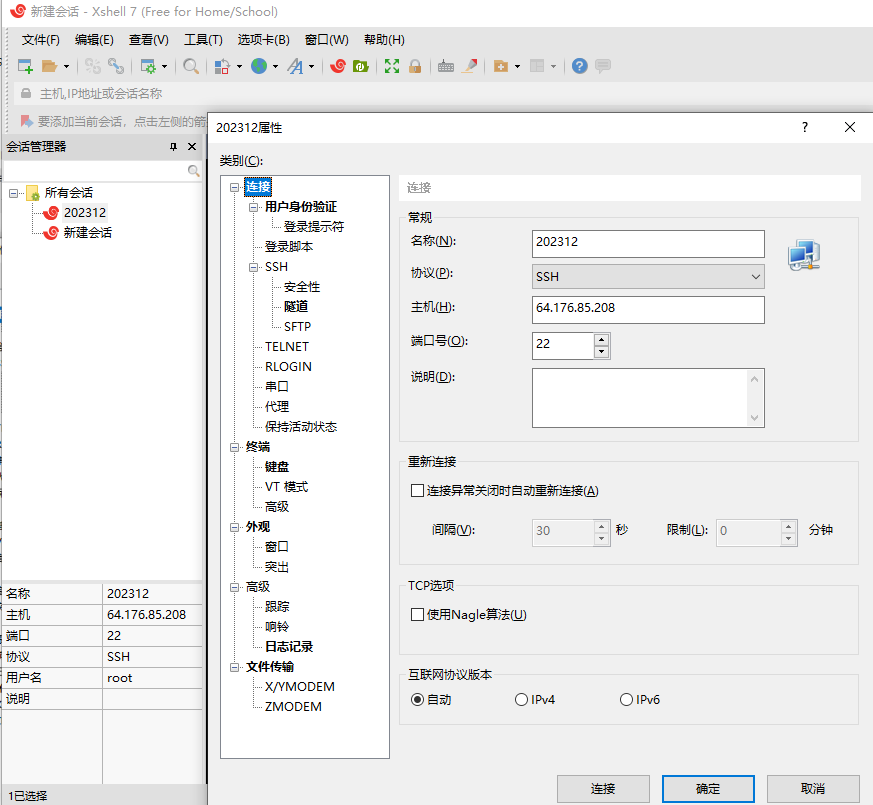873x805 pixels.
Task: Click the globe encoding icon
Action: pyautogui.click(x=259, y=66)
